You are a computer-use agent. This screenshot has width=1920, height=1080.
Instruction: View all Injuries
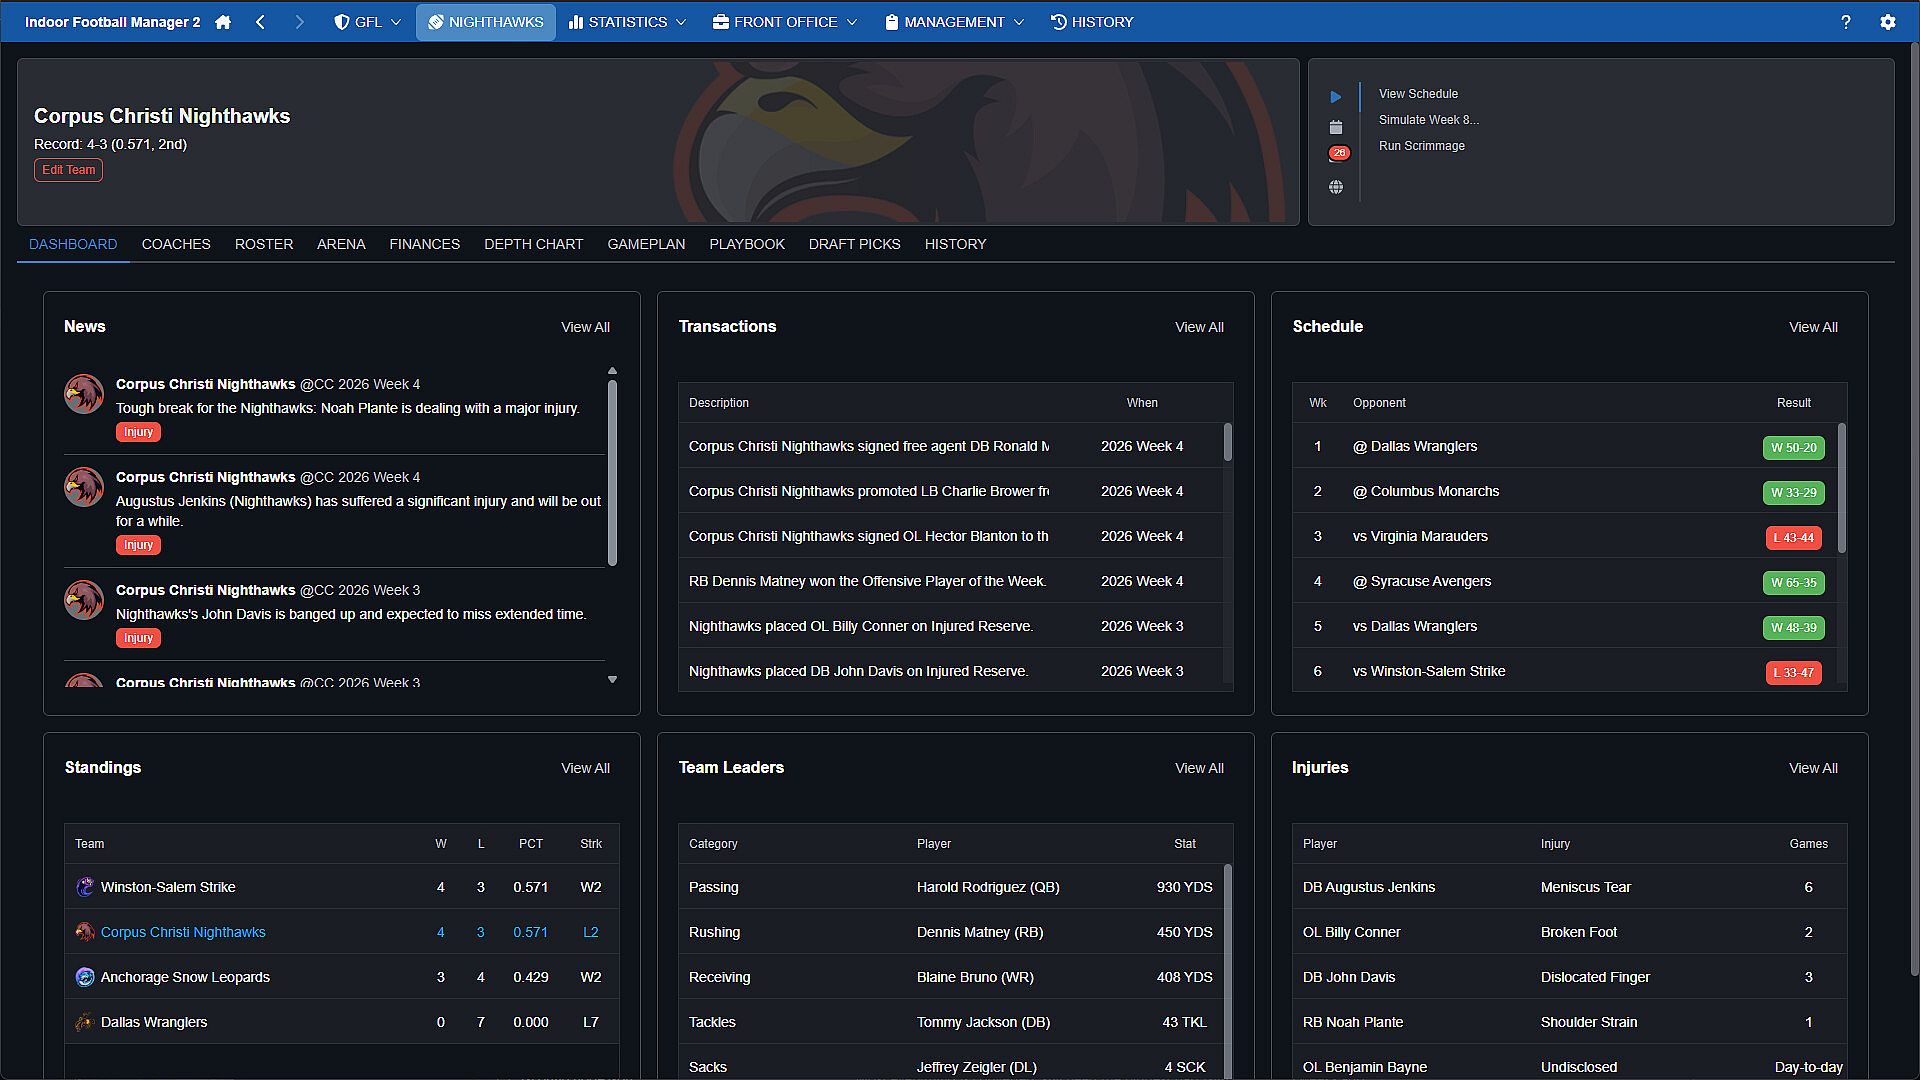(x=1813, y=768)
